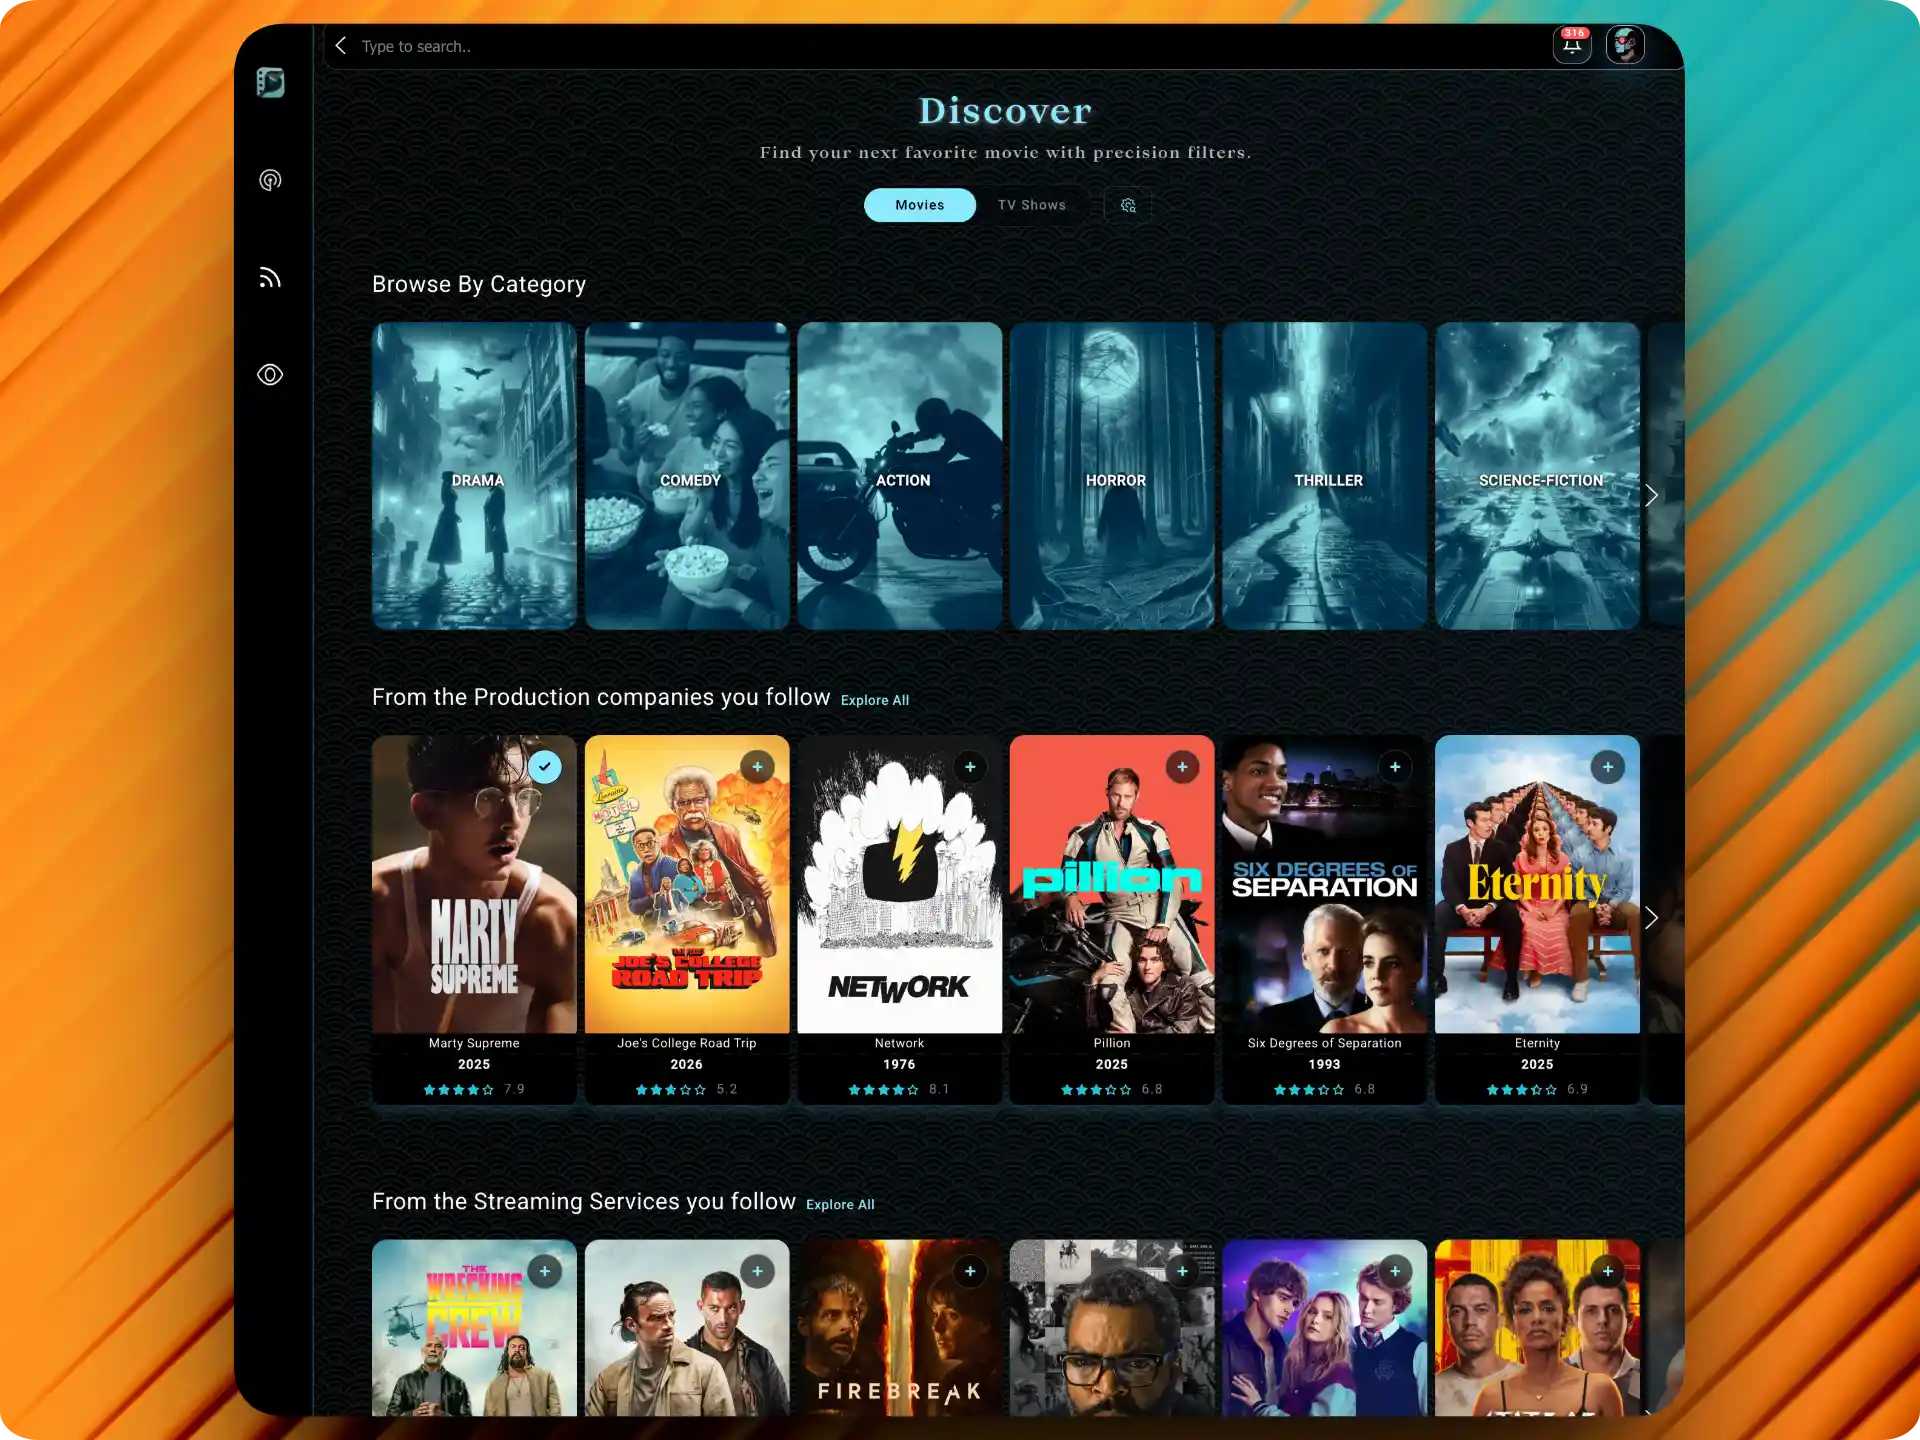Open the user profile avatar

tap(1625, 45)
